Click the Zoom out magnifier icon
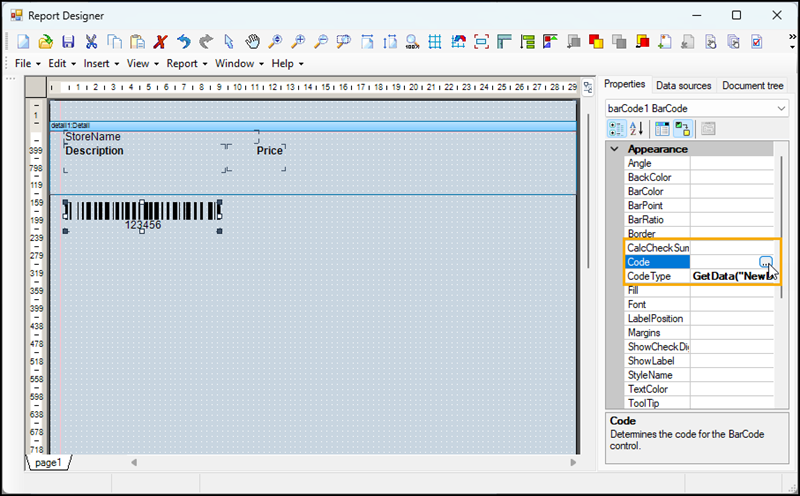Viewport: 800px width, 496px height. coord(321,41)
